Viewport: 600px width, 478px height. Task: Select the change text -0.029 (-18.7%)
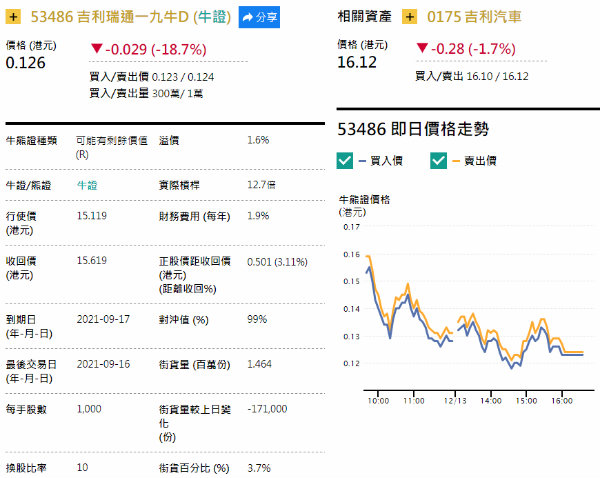(x=156, y=49)
